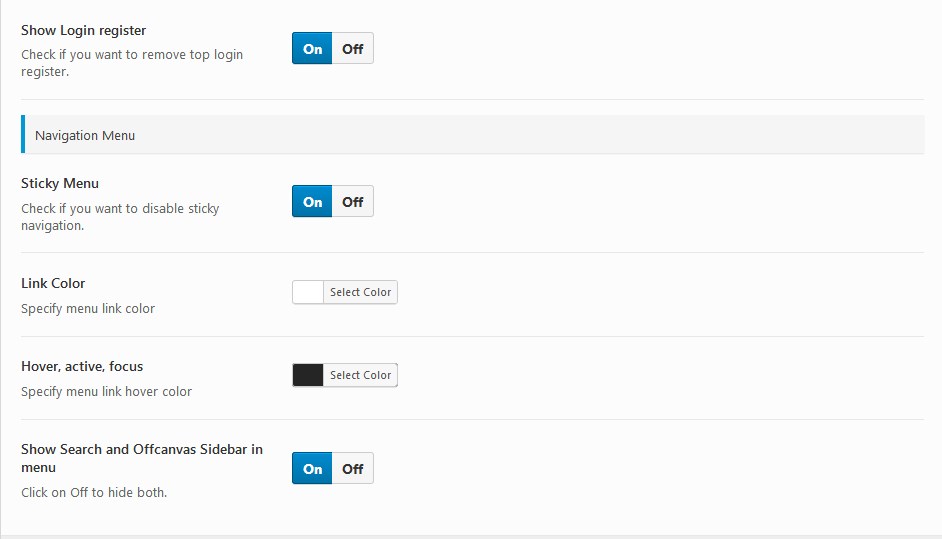Click the 'Click on Off to hide both' text
This screenshot has height=539, width=942.
point(94,492)
